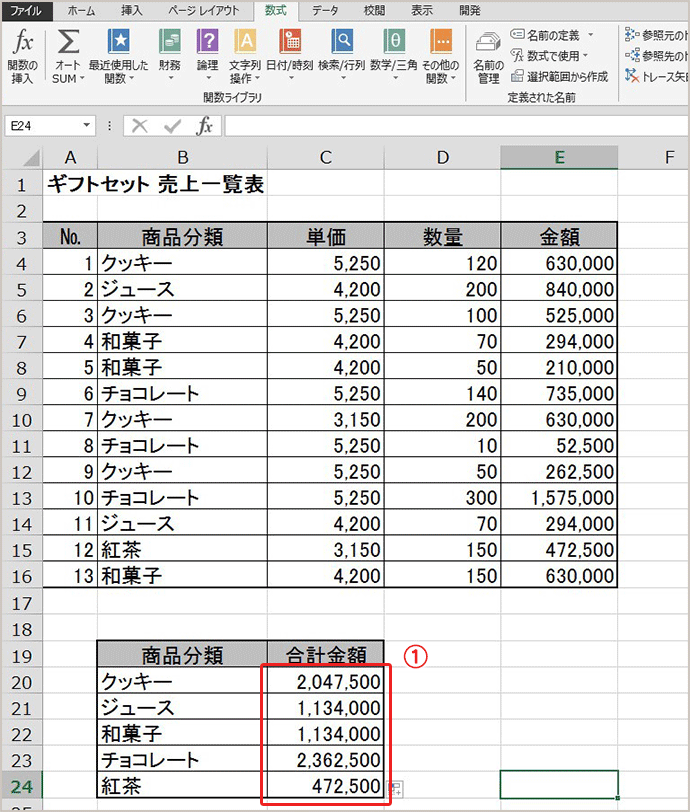The image size is (690, 812).
Task: Switch to the Home (ホーム) tab
Action: coord(81,10)
